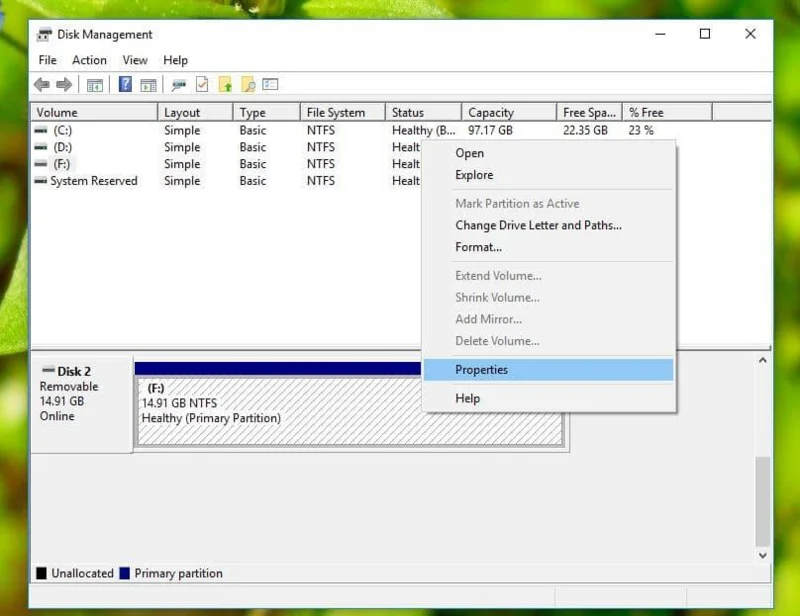Image resolution: width=800 pixels, height=616 pixels.
Task: Click the drive connect toolbar icon
Action: [x=179, y=85]
